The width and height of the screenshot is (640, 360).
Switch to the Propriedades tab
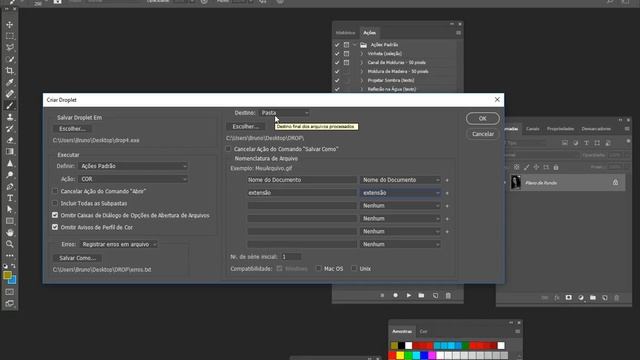click(x=560, y=129)
